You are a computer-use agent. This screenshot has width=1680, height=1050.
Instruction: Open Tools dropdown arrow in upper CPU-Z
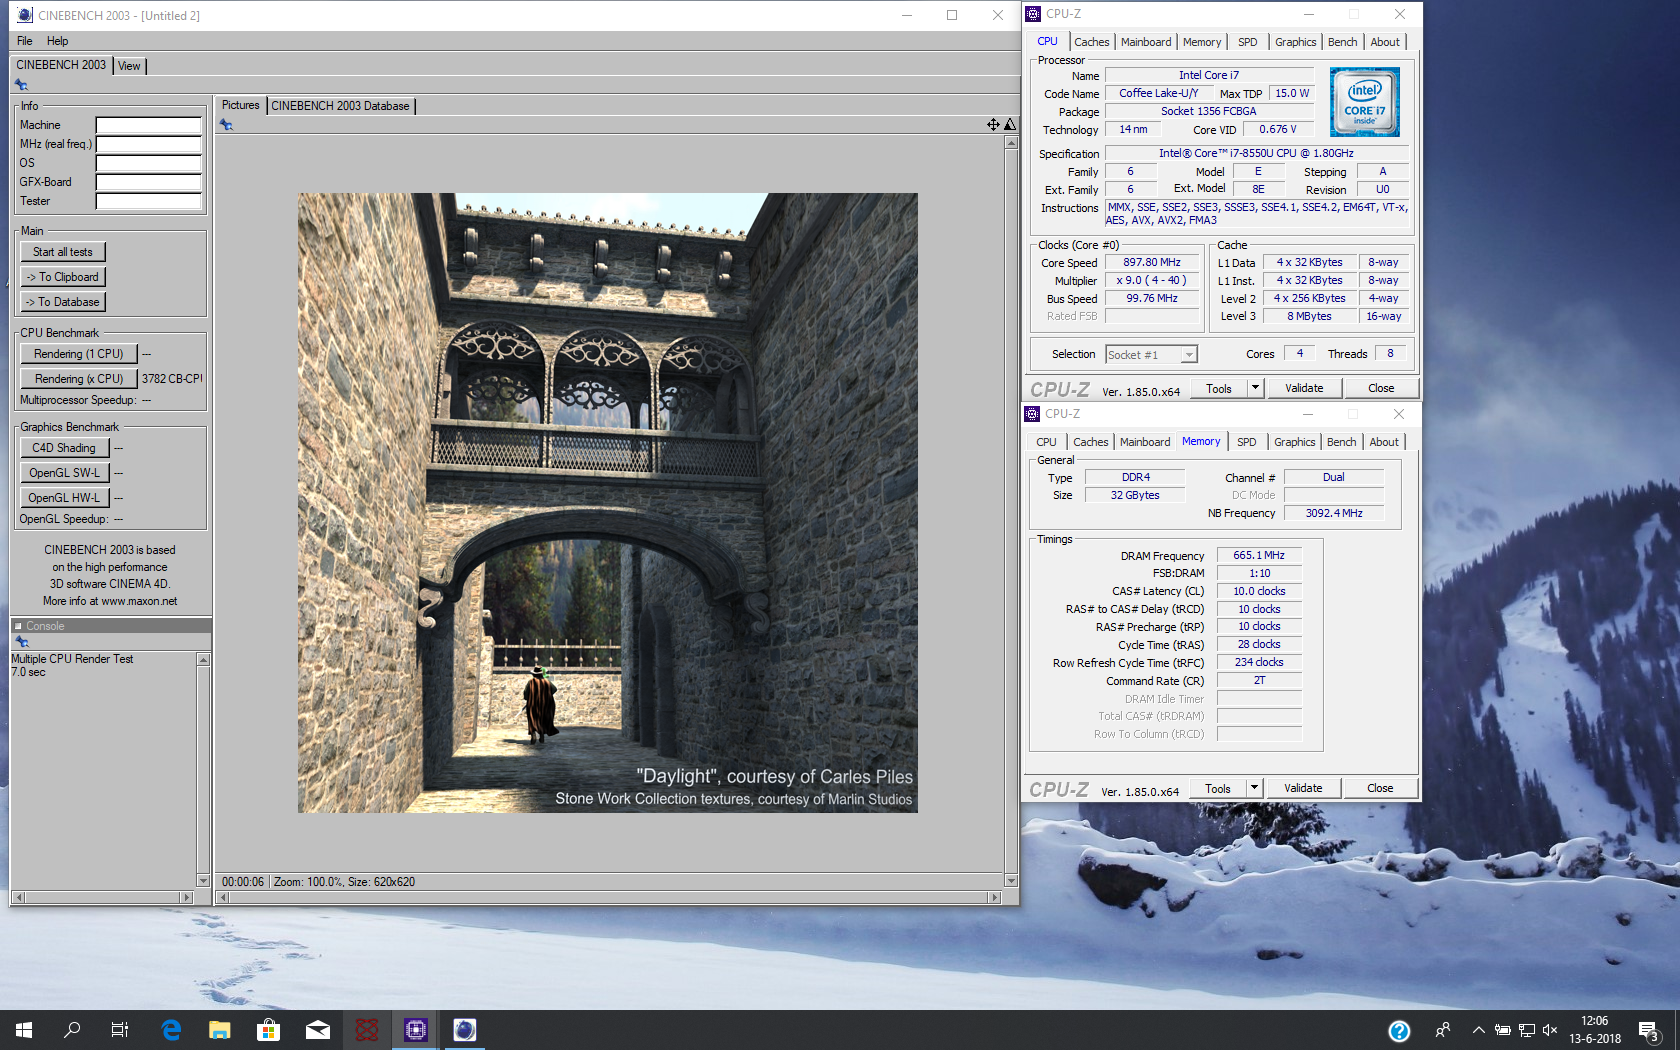tap(1255, 388)
